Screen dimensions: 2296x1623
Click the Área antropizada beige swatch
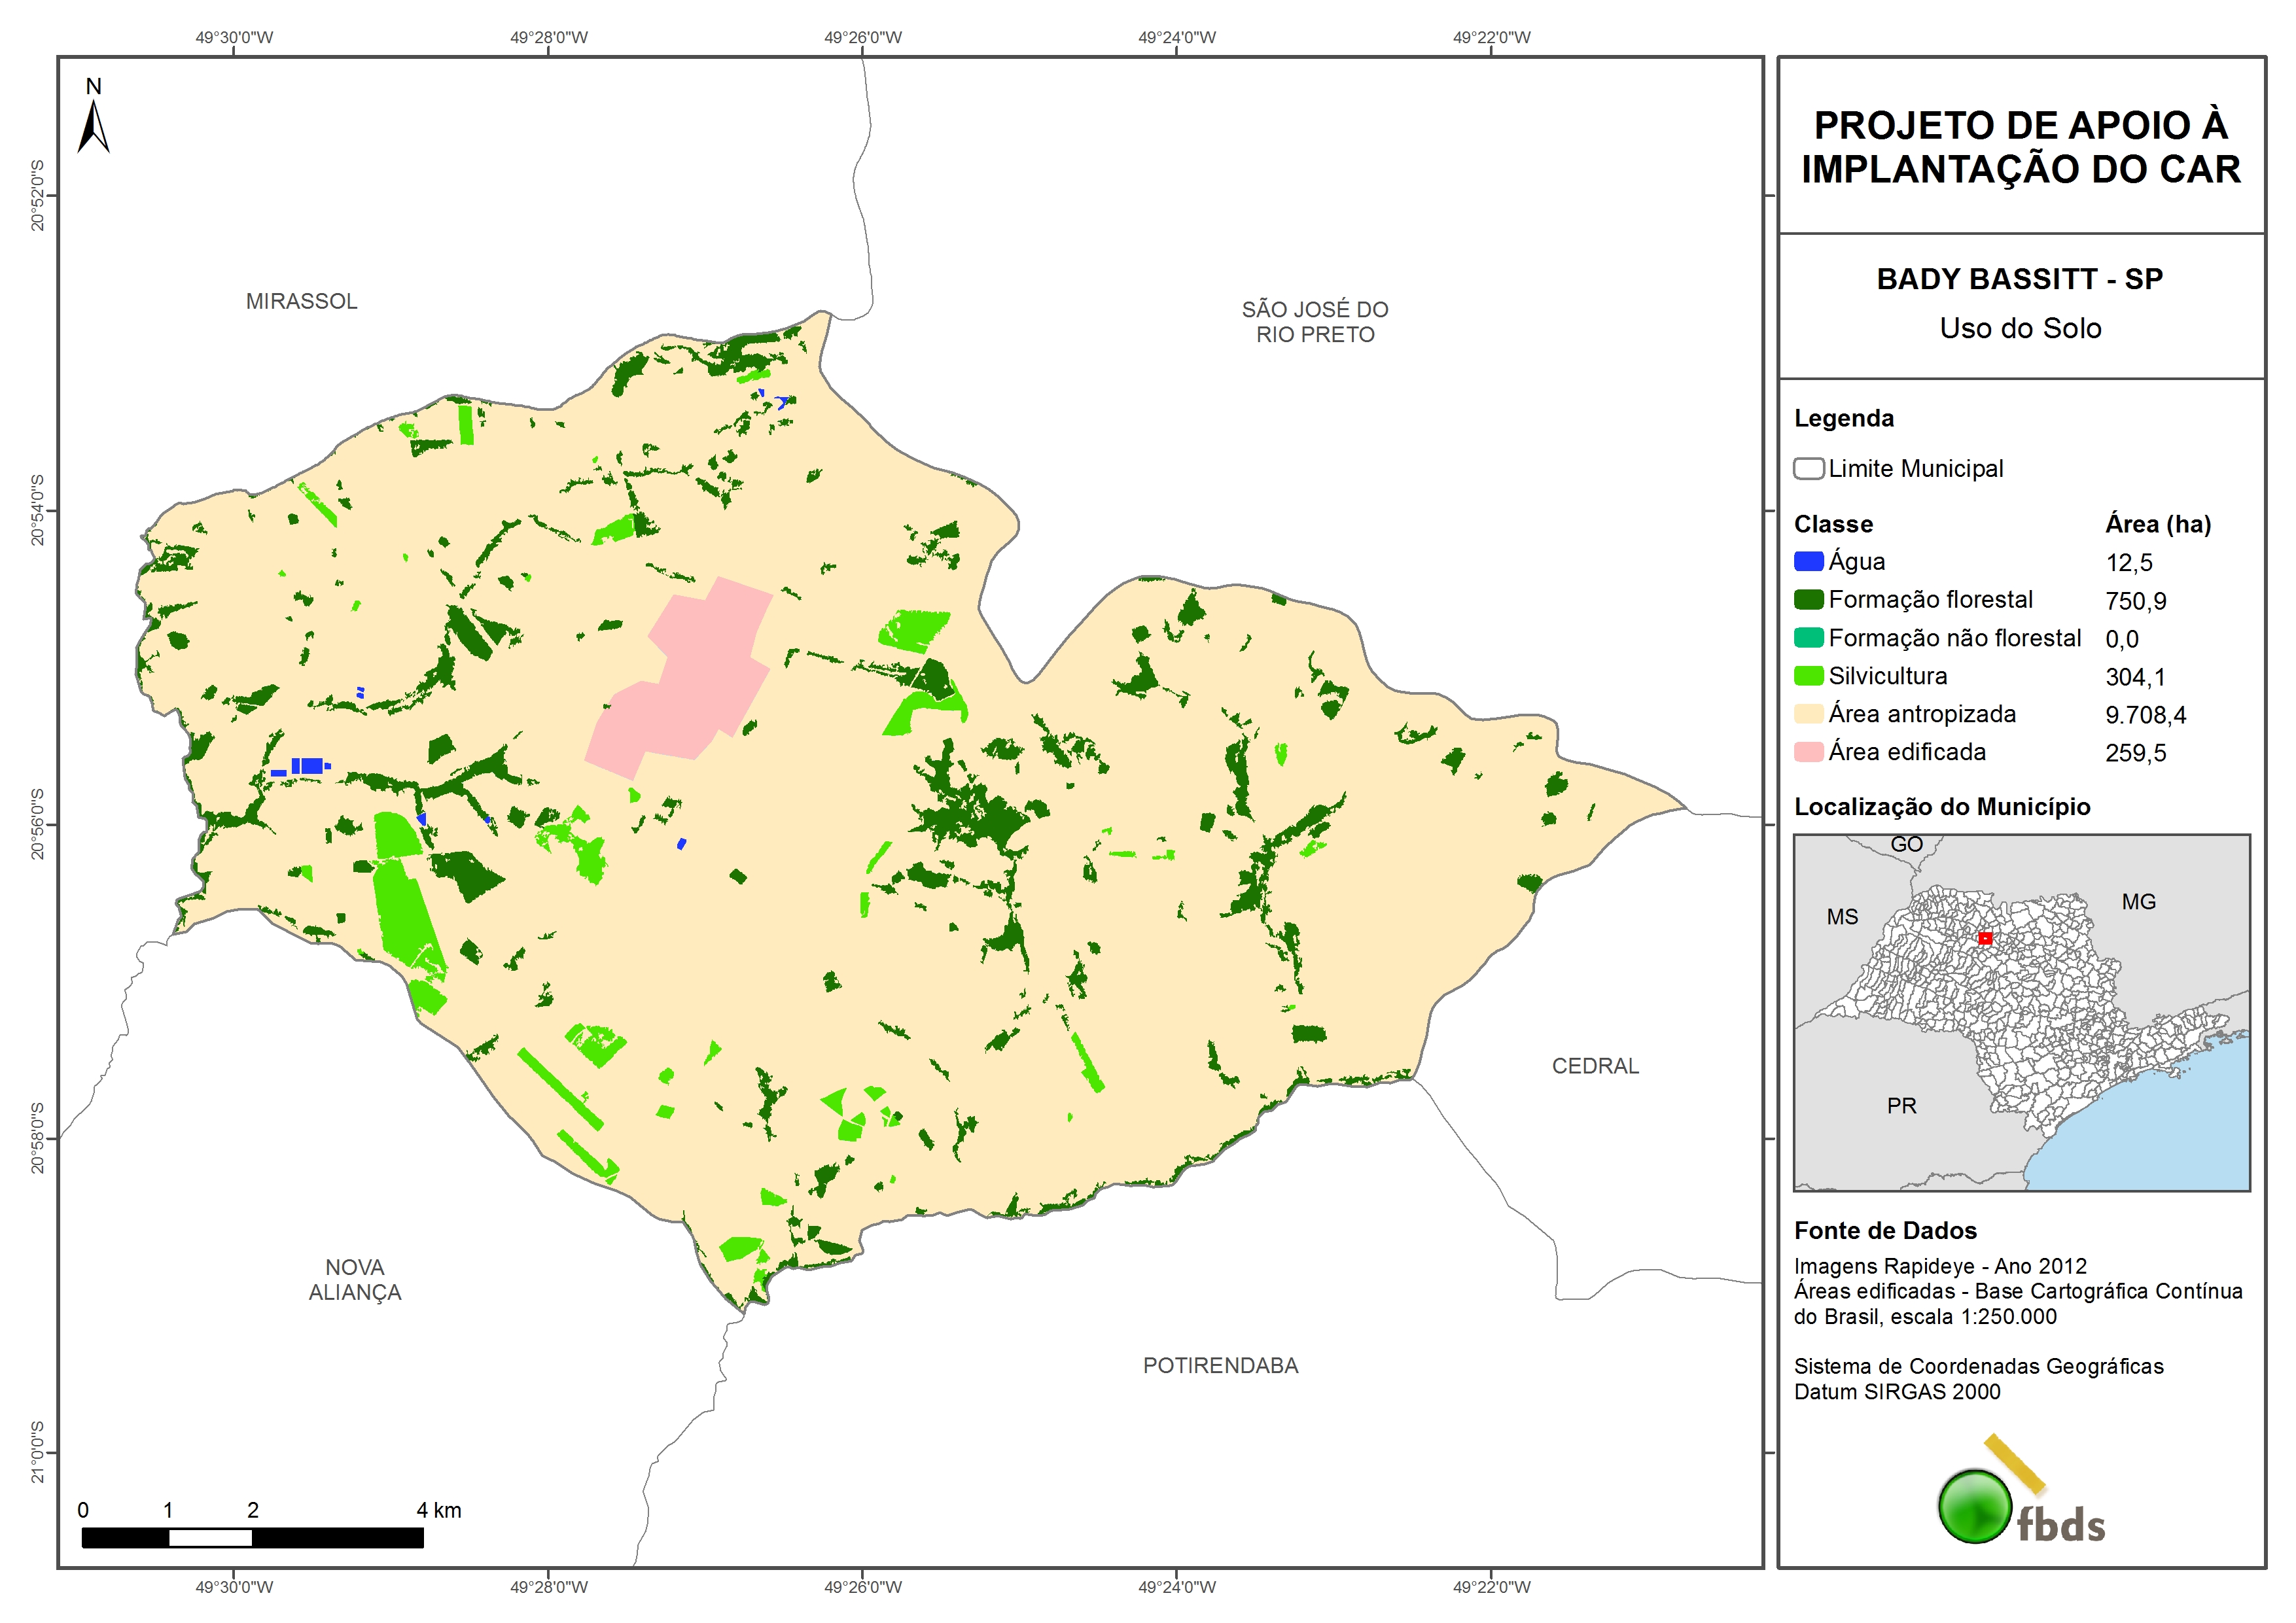[x=1808, y=714]
